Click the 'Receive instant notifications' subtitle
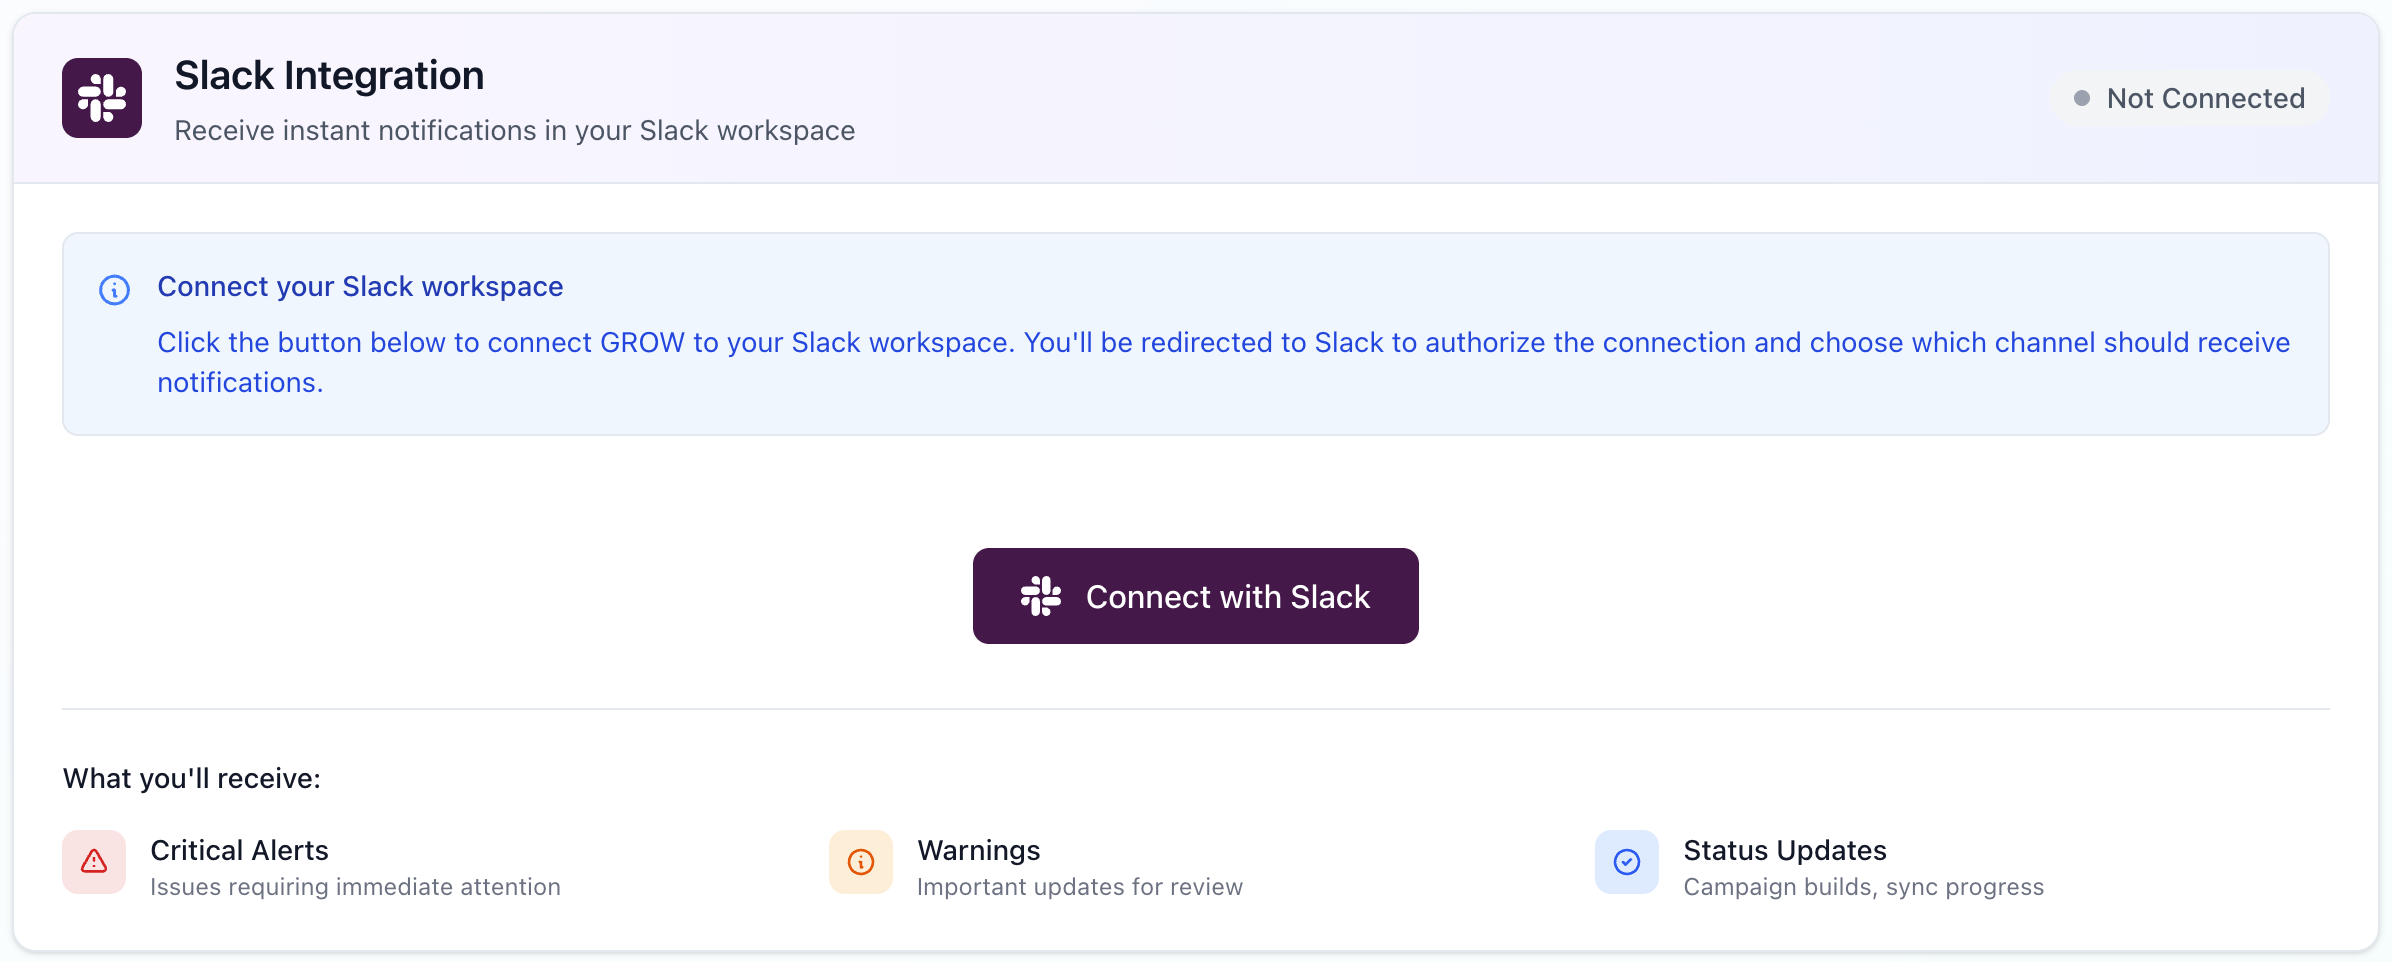The height and width of the screenshot is (962, 2392). point(513,130)
